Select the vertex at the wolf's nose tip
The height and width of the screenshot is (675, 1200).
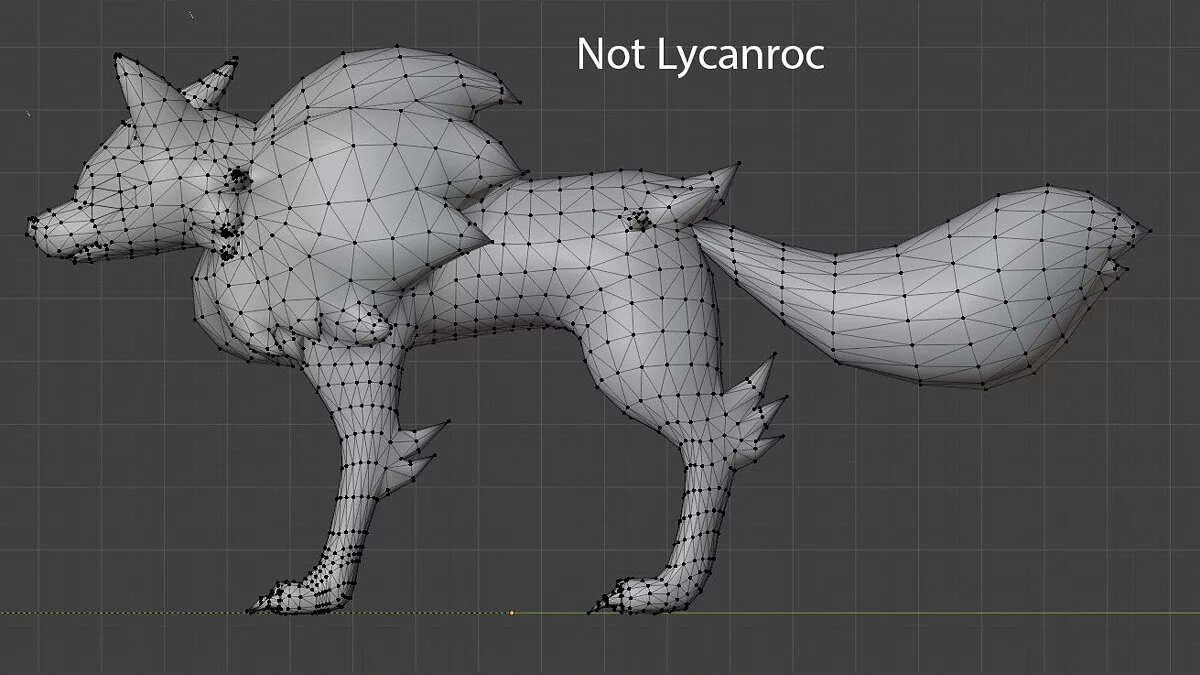[30, 221]
